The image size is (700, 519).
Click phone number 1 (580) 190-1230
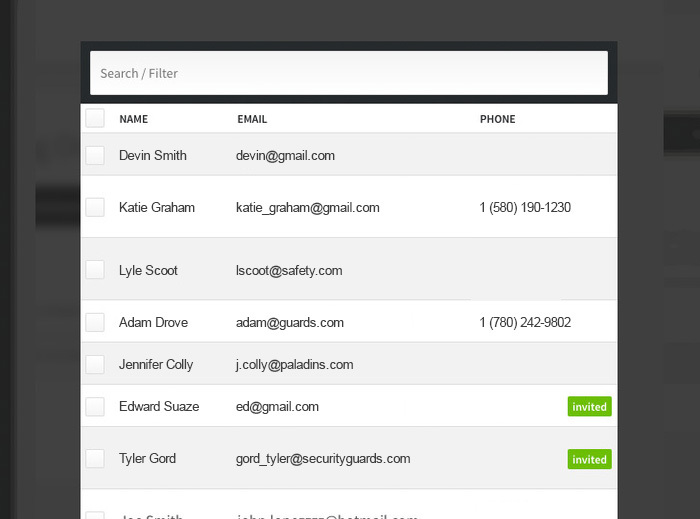[x=525, y=208]
